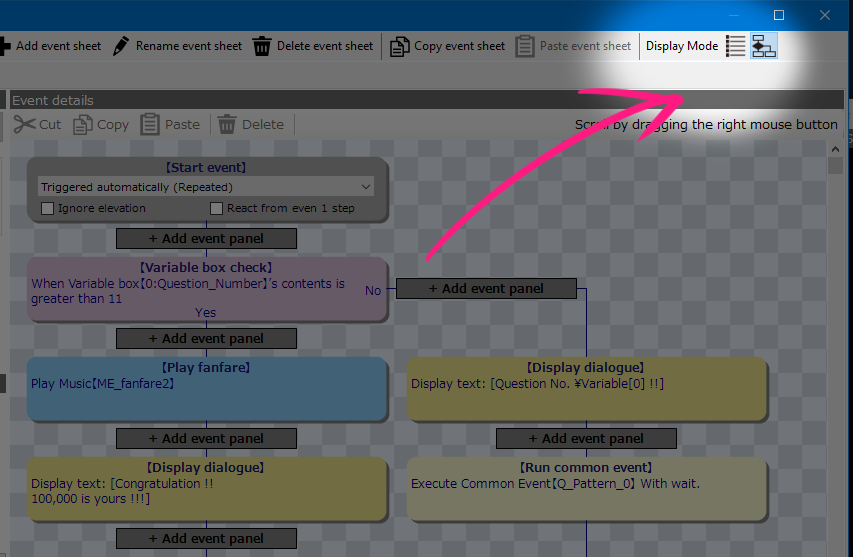
Task: Click the Delete event sheet label
Action: pyautogui.click(x=325, y=46)
